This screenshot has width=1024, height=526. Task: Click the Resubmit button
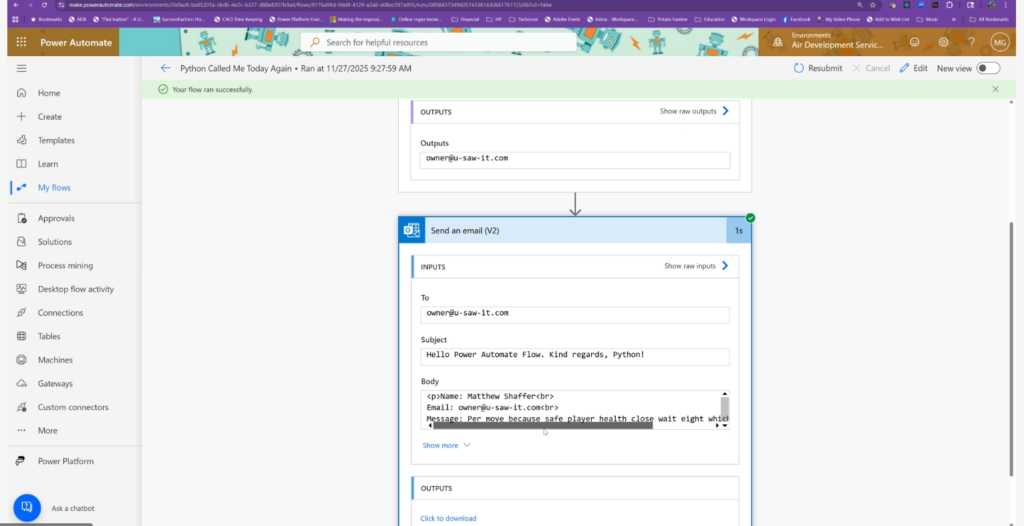[x=818, y=68]
